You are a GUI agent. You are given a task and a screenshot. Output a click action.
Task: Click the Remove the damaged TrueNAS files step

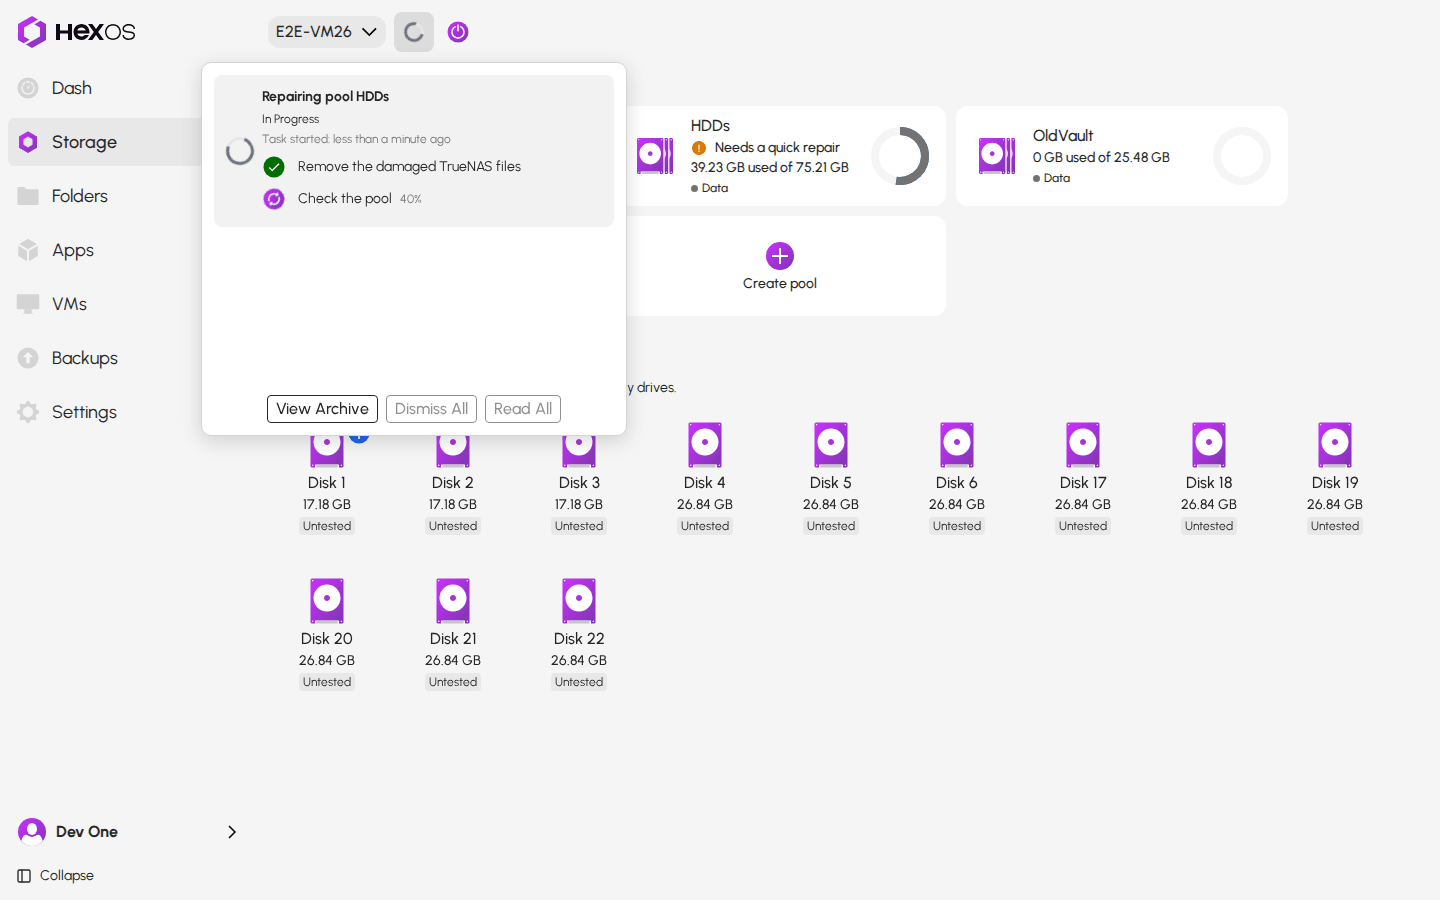point(409,167)
